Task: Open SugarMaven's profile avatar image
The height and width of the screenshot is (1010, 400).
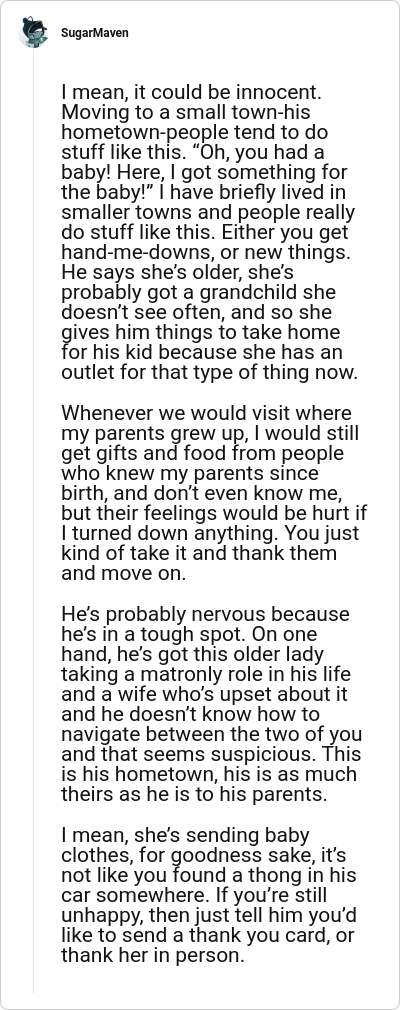Action: point(33,32)
